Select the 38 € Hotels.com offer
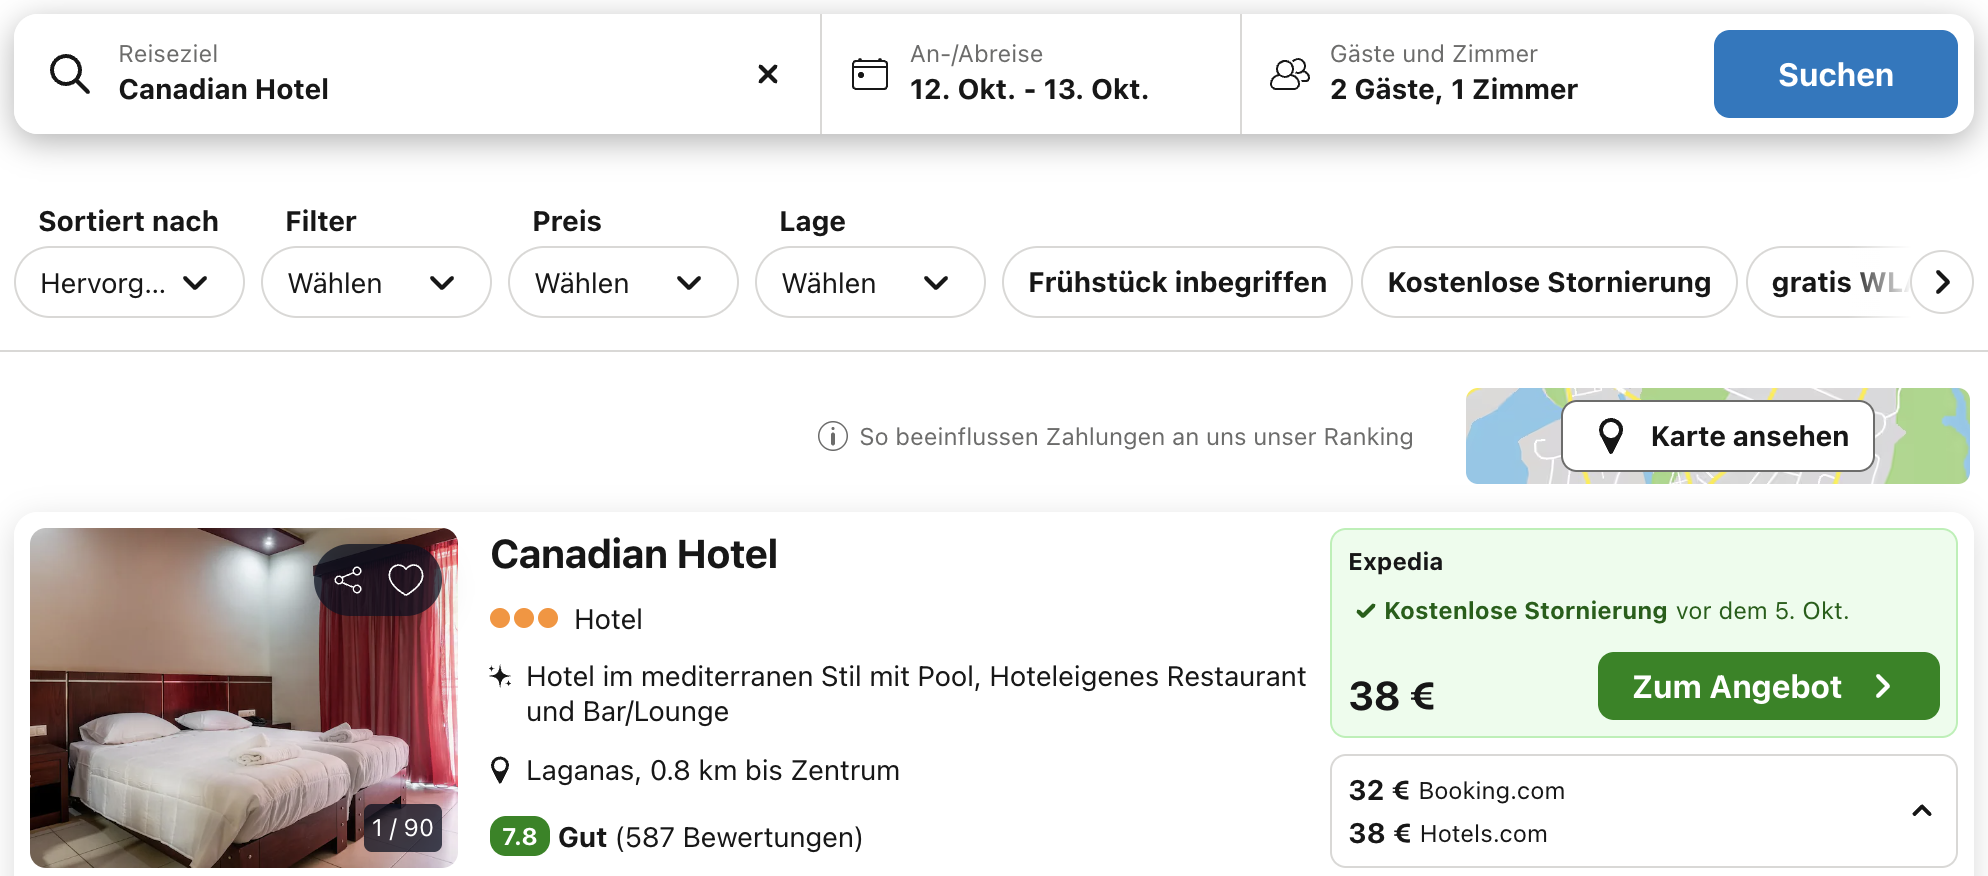 tap(1448, 834)
